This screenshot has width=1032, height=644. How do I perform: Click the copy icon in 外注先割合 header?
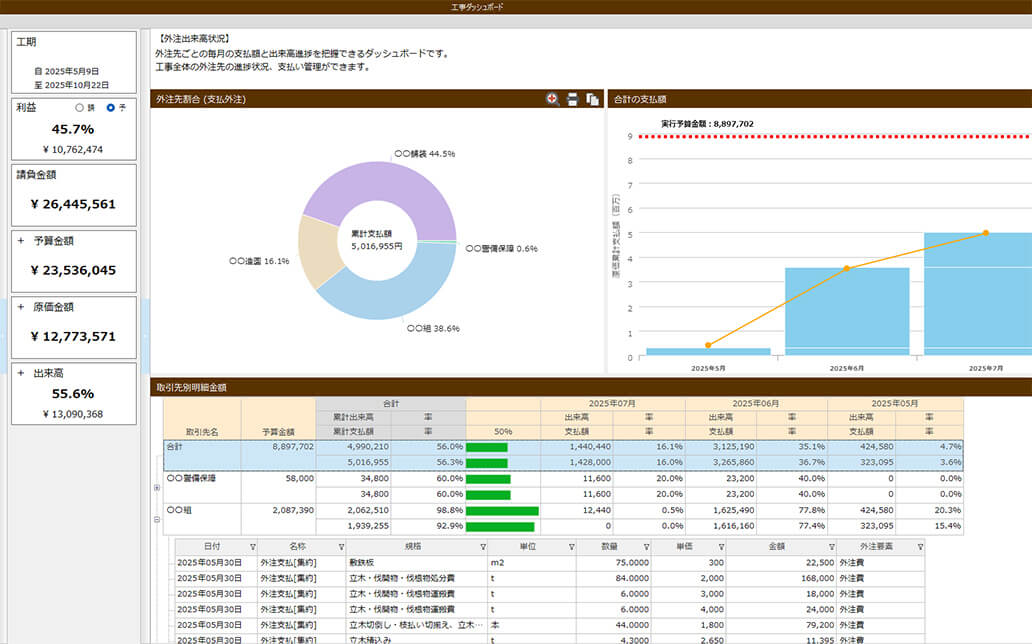pos(592,99)
